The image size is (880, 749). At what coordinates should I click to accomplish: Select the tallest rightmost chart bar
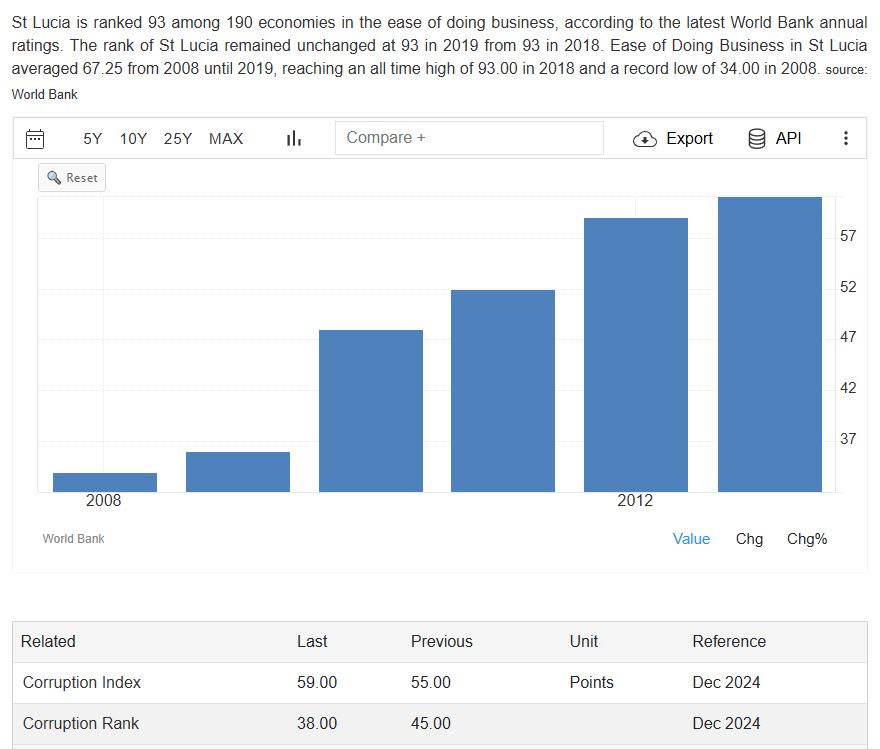coord(769,345)
